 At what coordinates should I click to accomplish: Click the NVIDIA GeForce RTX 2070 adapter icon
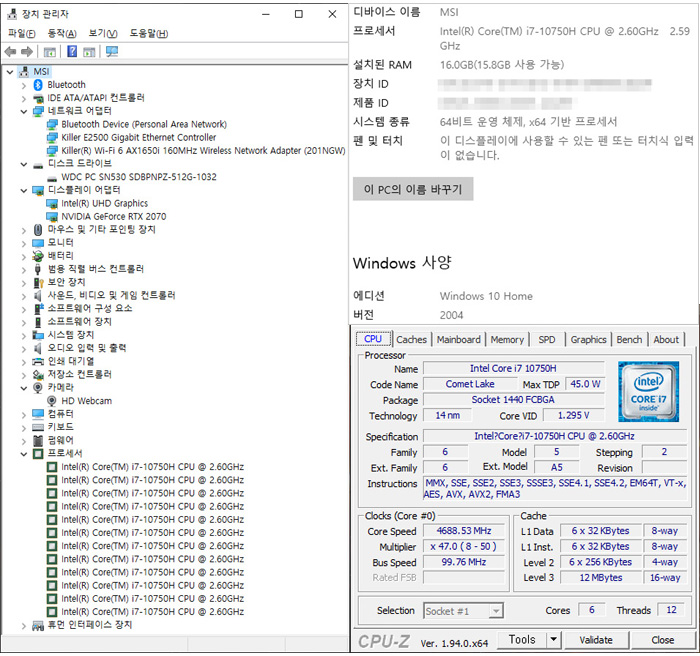(52, 217)
